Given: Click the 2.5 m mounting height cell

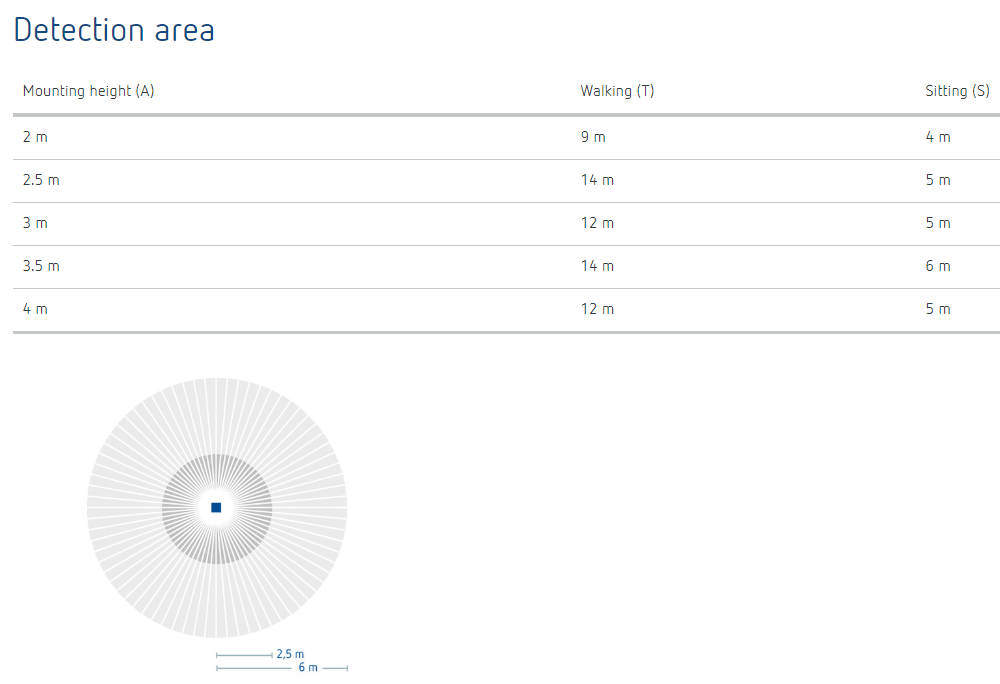Looking at the screenshot, I should point(41,180).
